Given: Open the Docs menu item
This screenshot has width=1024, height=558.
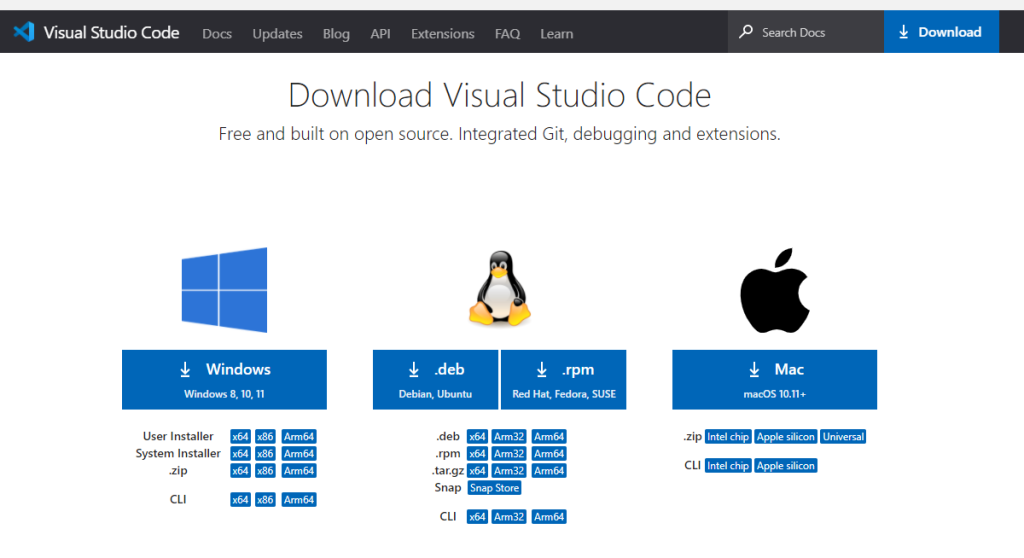Looking at the screenshot, I should pyautogui.click(x=217, y=33).
